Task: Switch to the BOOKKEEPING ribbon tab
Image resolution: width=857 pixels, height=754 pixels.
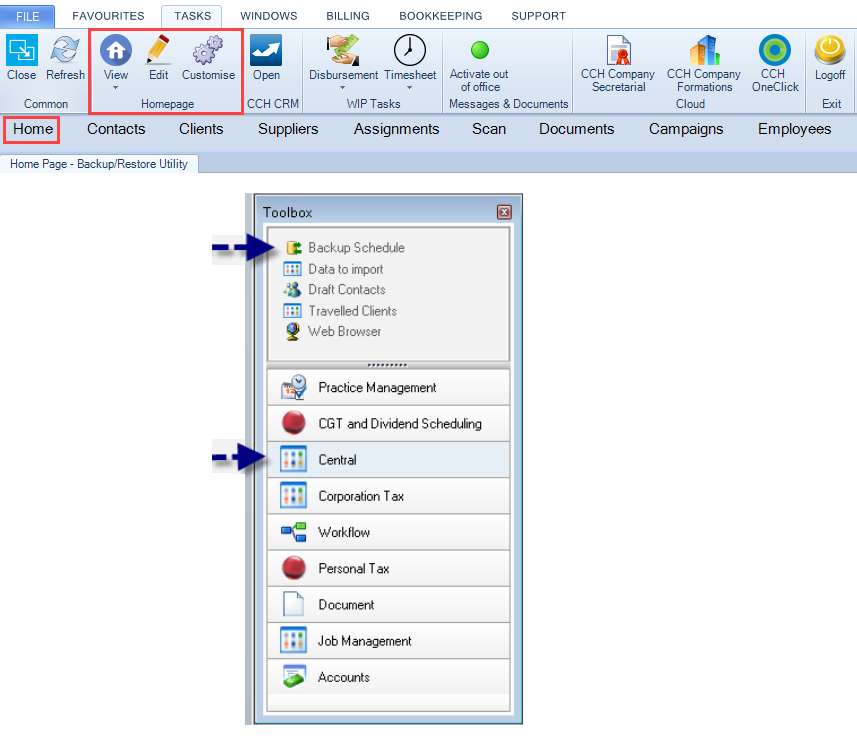Action: coord(441,16)
